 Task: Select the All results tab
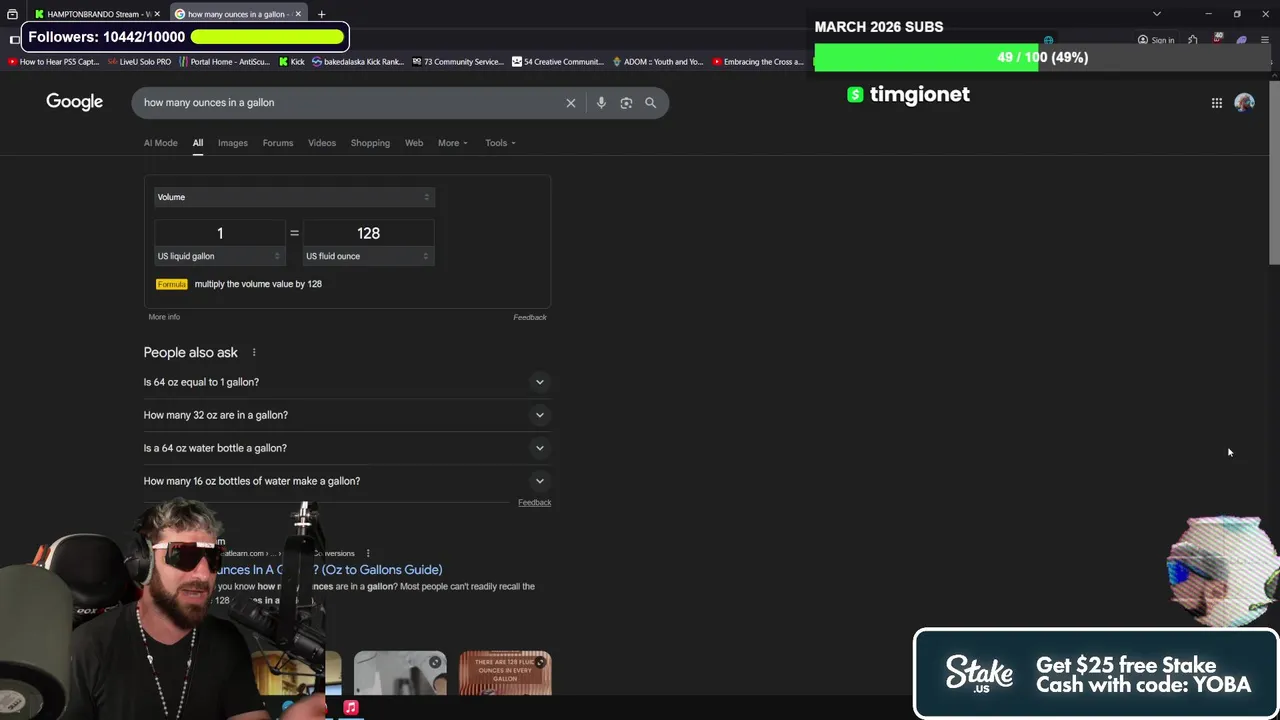tap(198, 143)
